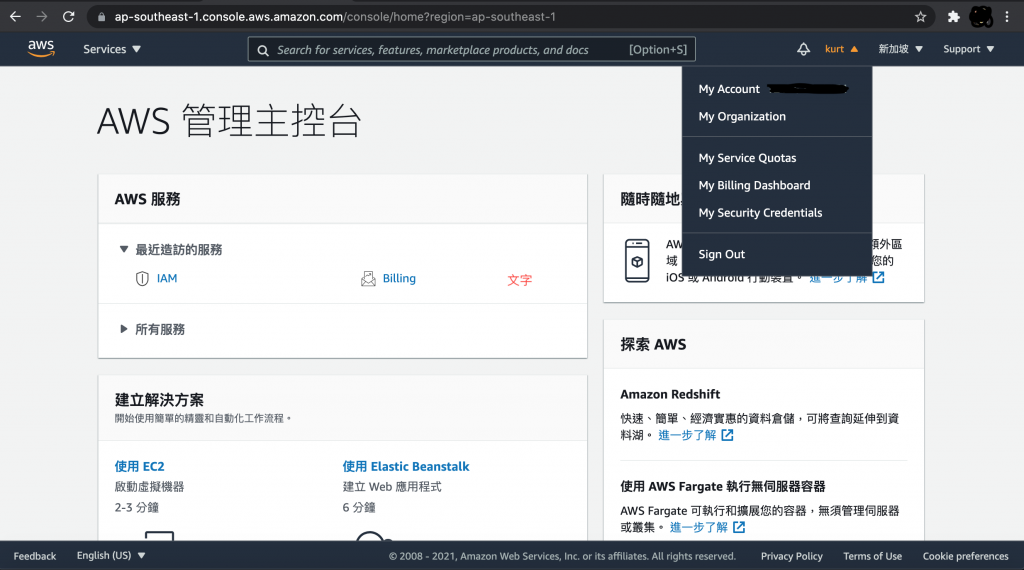Choose Sign Out from the menu

coord(721,254)
